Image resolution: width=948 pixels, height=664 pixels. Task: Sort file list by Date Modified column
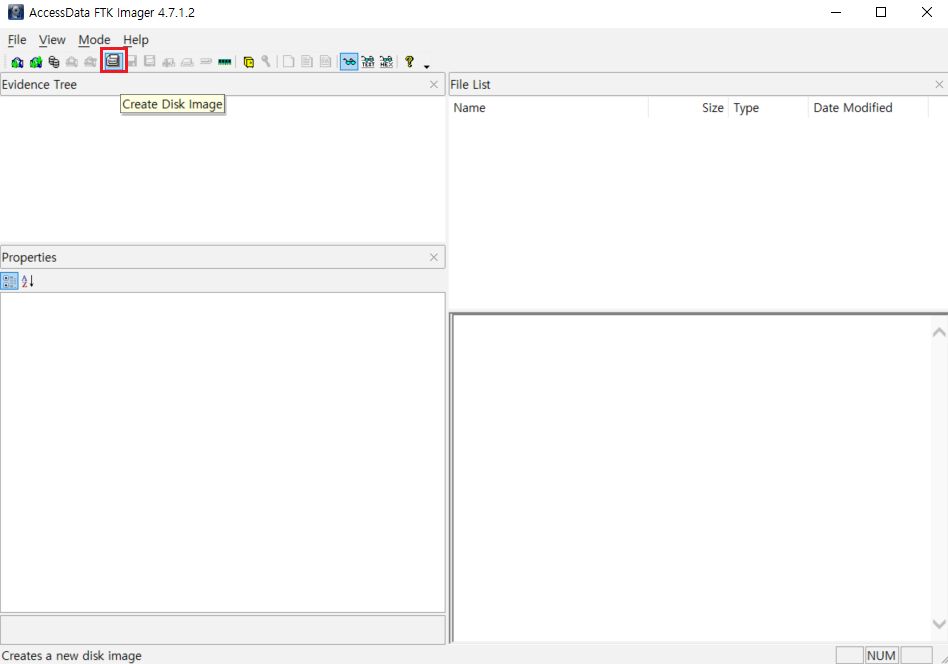pyautogui.click(x=868, y=108)
